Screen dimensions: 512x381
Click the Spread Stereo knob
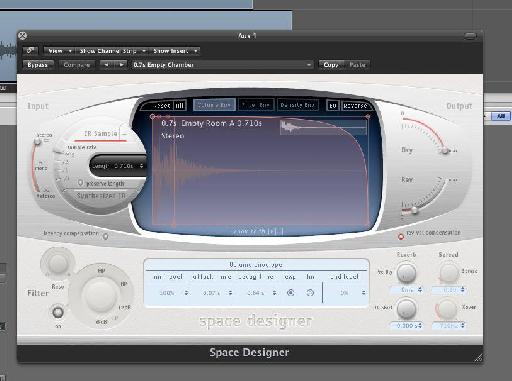coord(449,272)
